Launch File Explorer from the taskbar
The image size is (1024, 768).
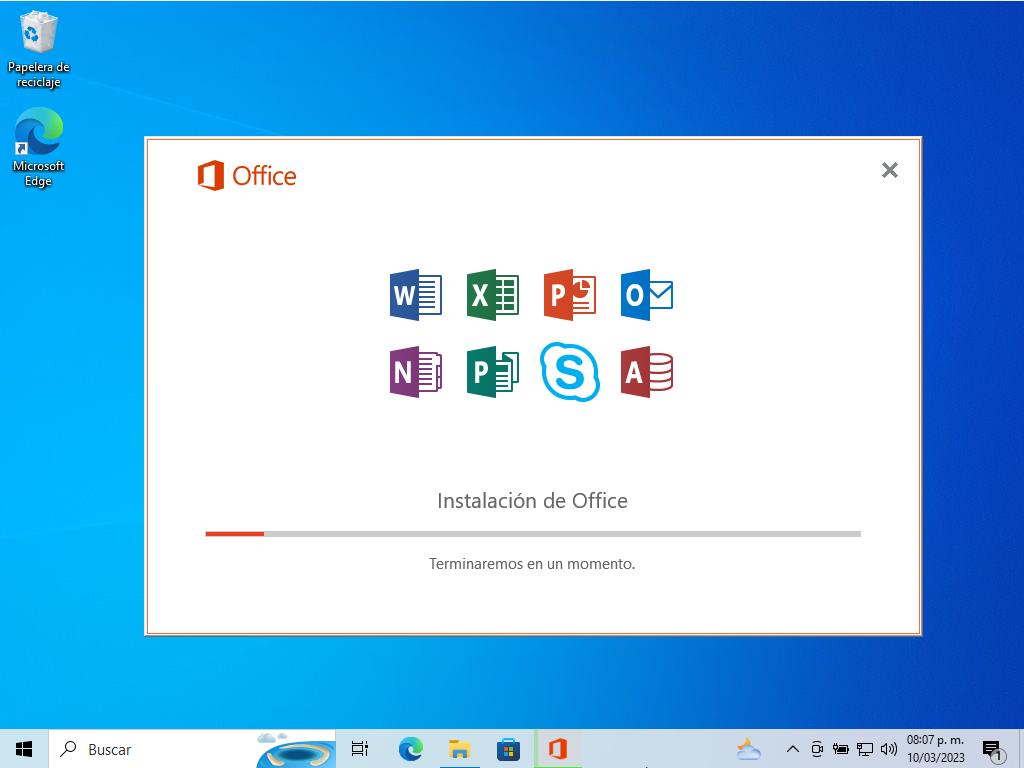[459, 748]
